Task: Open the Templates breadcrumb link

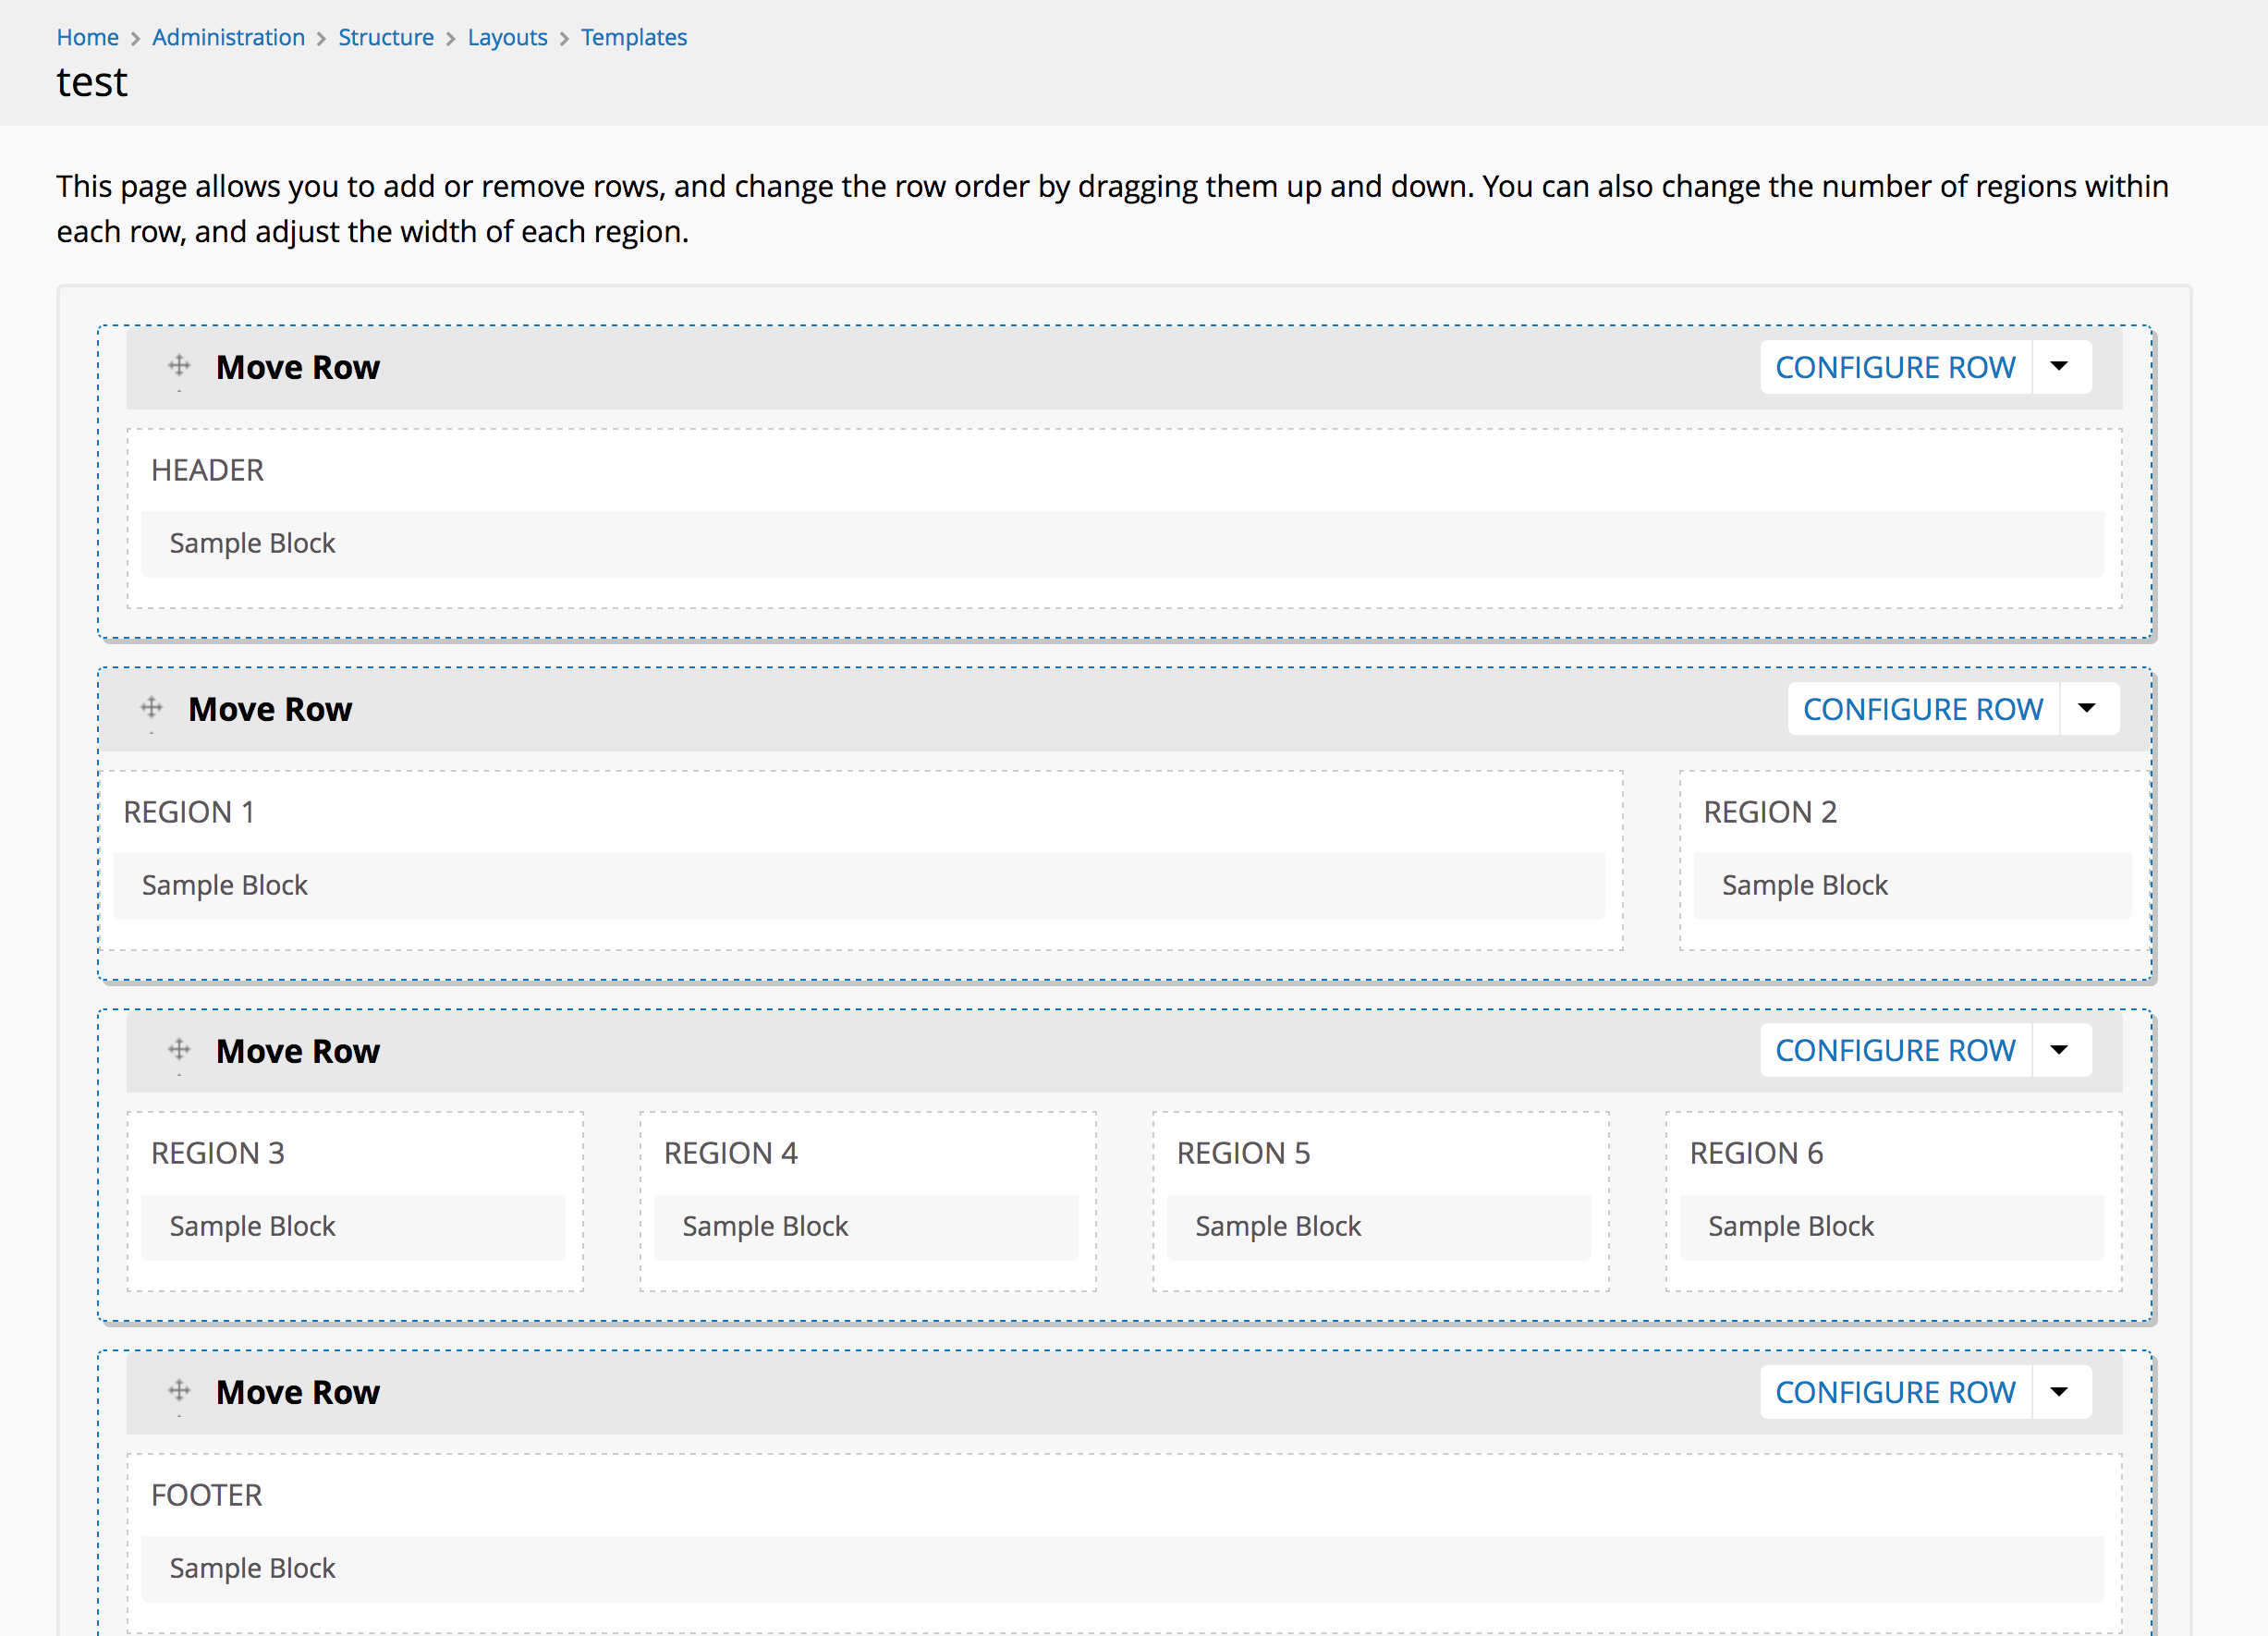Action: pos(633,37)
